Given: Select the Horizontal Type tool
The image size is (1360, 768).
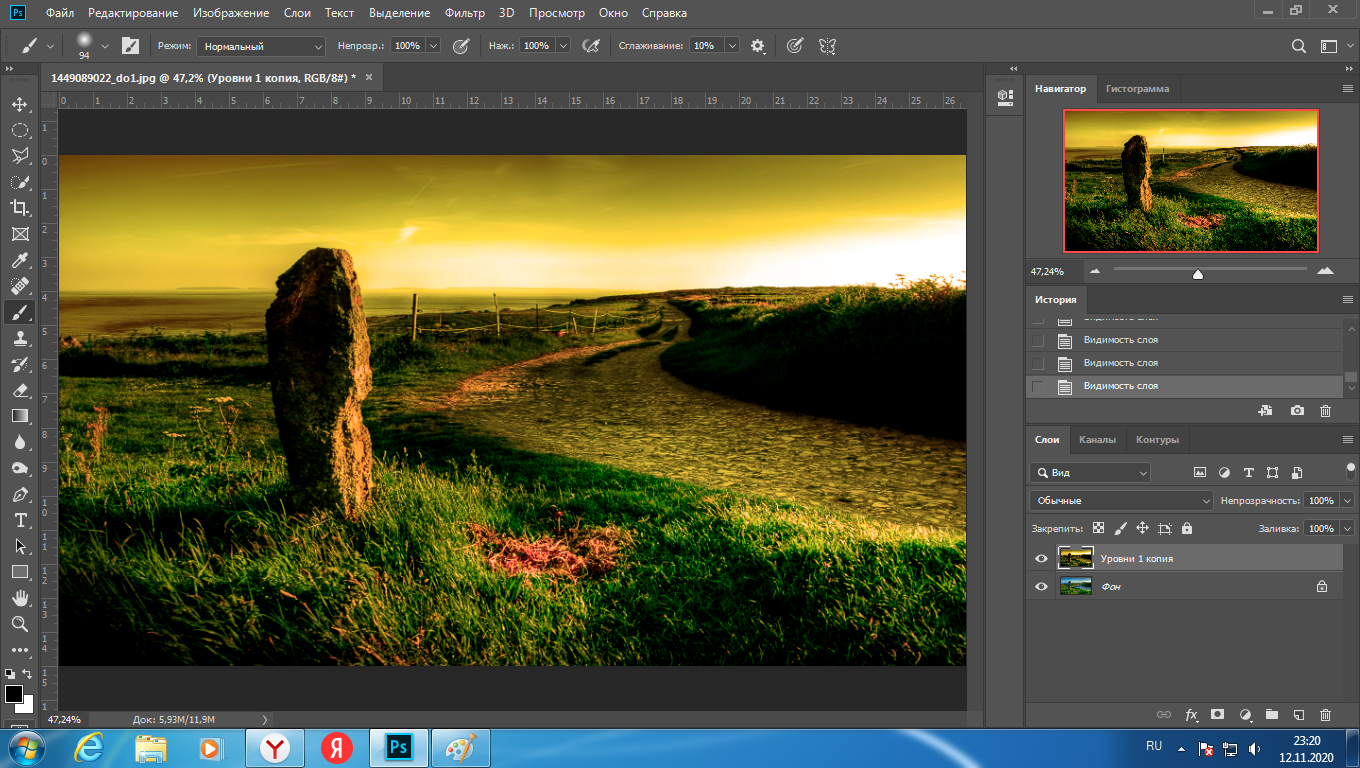Looking at the screenshot, I should coord(20,520).
